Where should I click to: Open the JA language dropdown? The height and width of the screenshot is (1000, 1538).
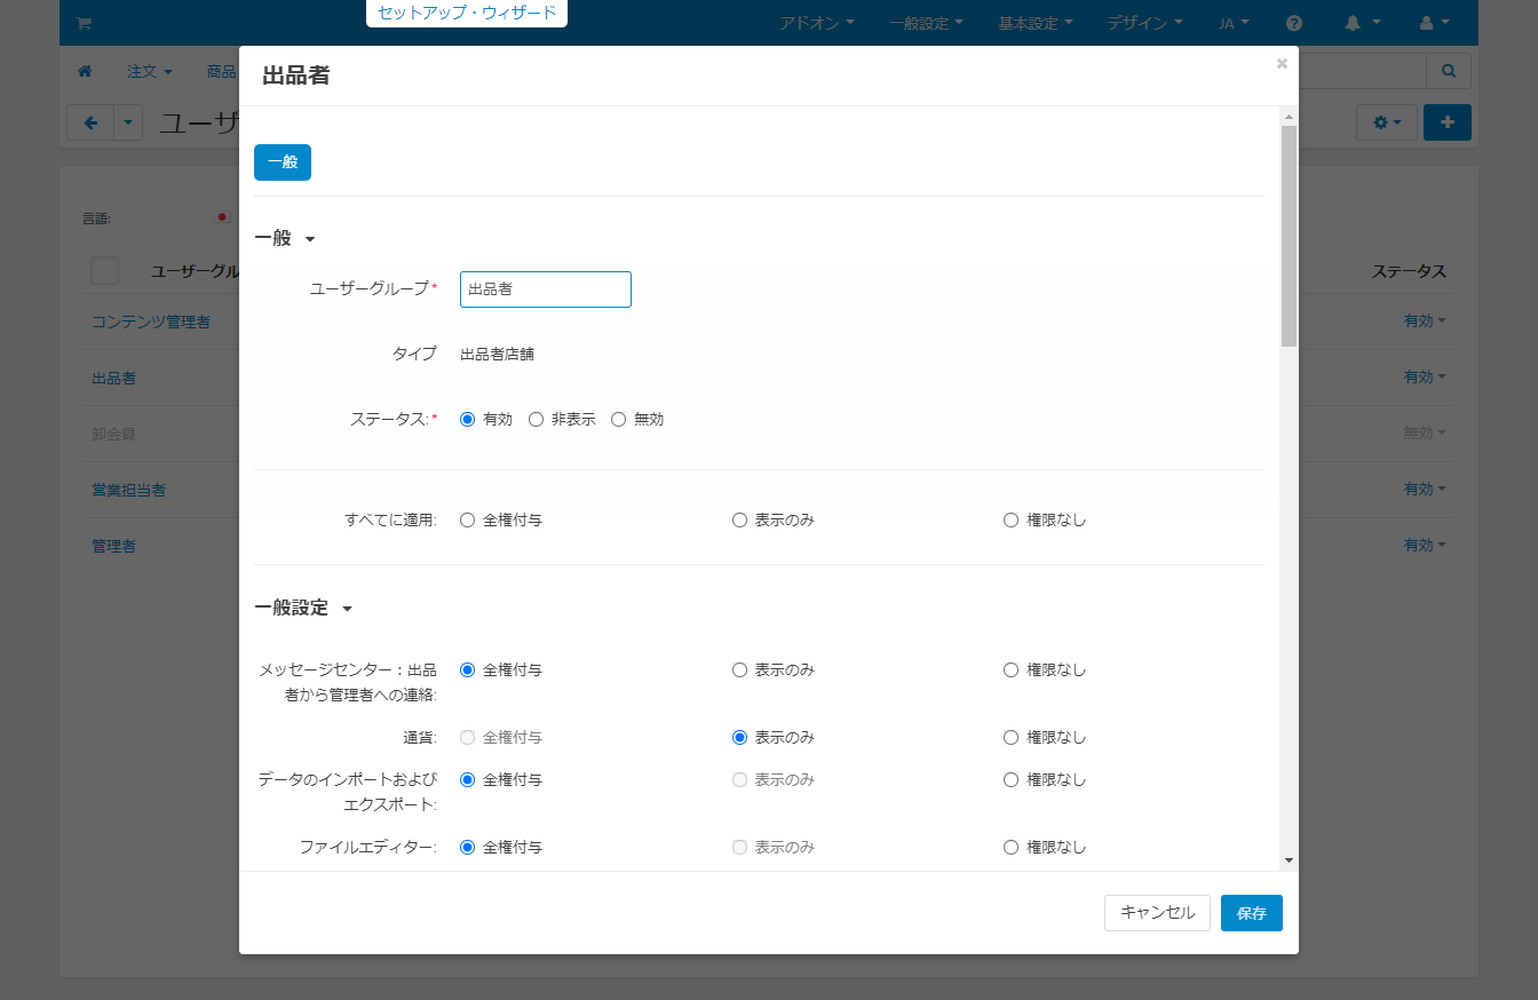1234,23
